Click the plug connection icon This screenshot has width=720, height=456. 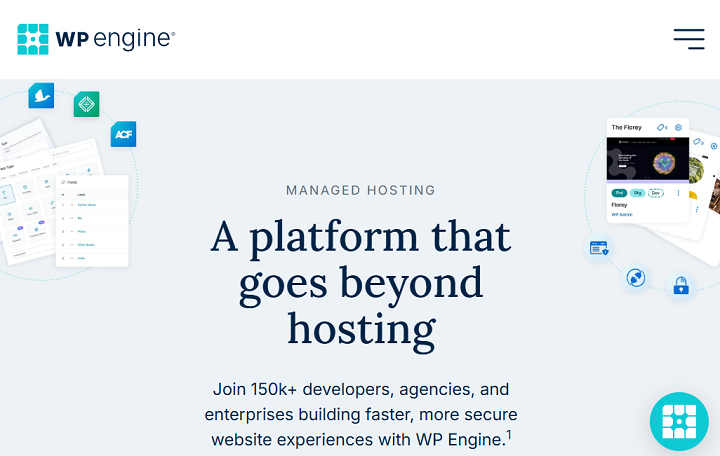click(x=636, y=278)
